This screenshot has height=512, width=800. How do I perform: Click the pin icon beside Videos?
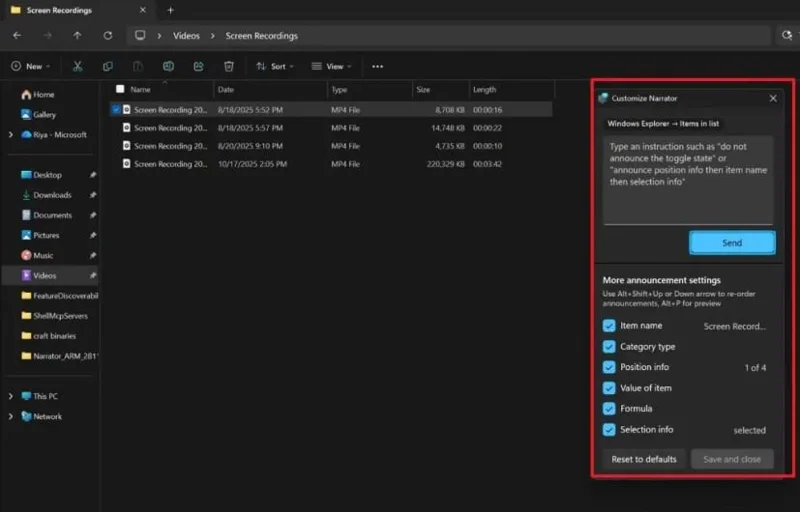pyautogui.click(x=93, y=275)
